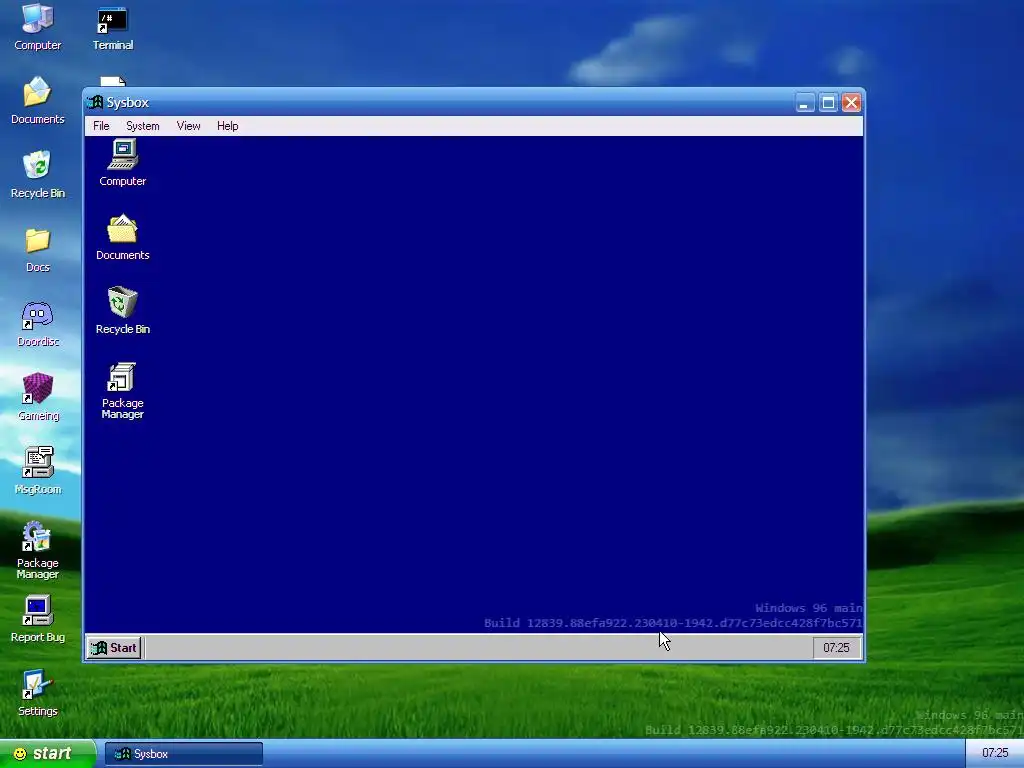
Task: Click the Sysbox title bar icon
Action: [x=95, y=103]
